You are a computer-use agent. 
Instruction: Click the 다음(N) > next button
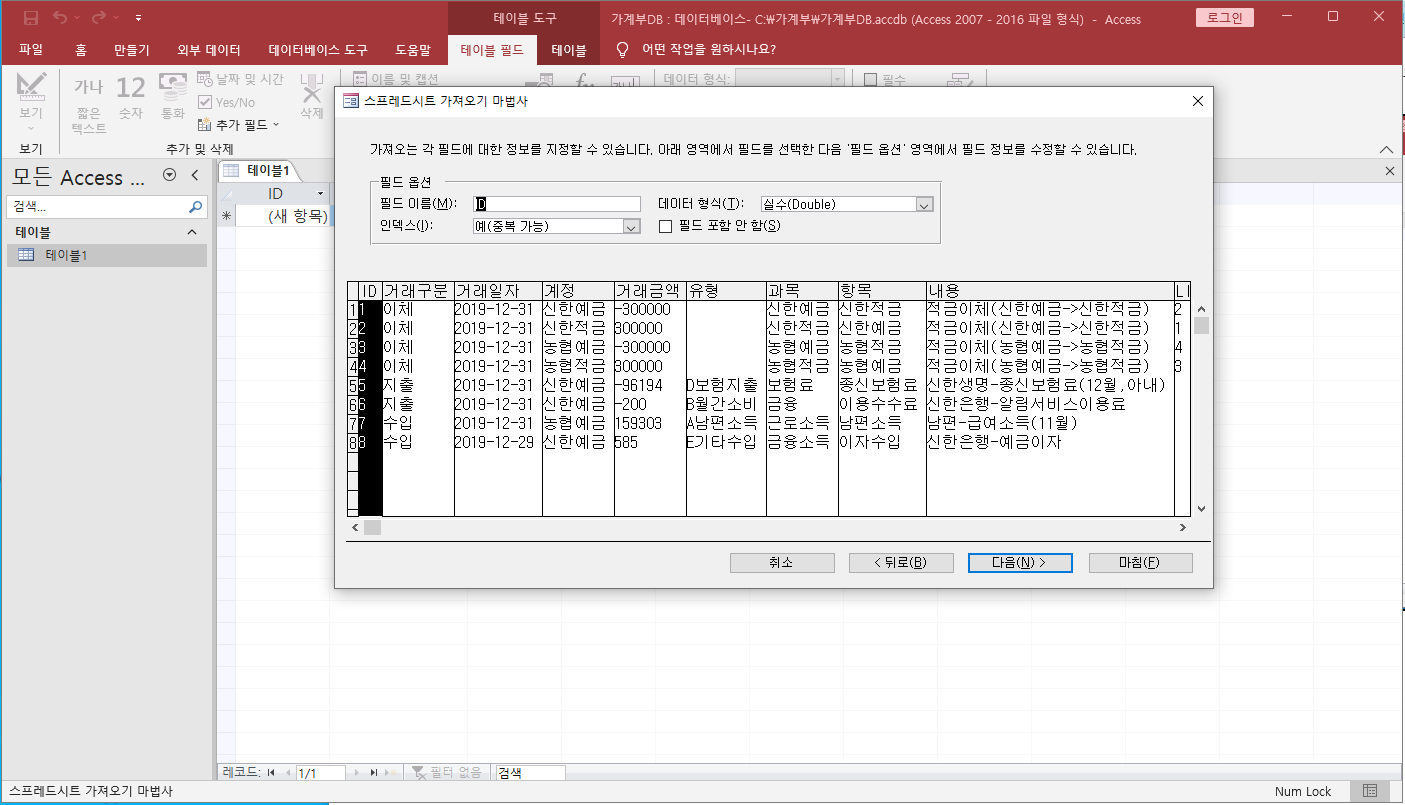(1020, 563)
